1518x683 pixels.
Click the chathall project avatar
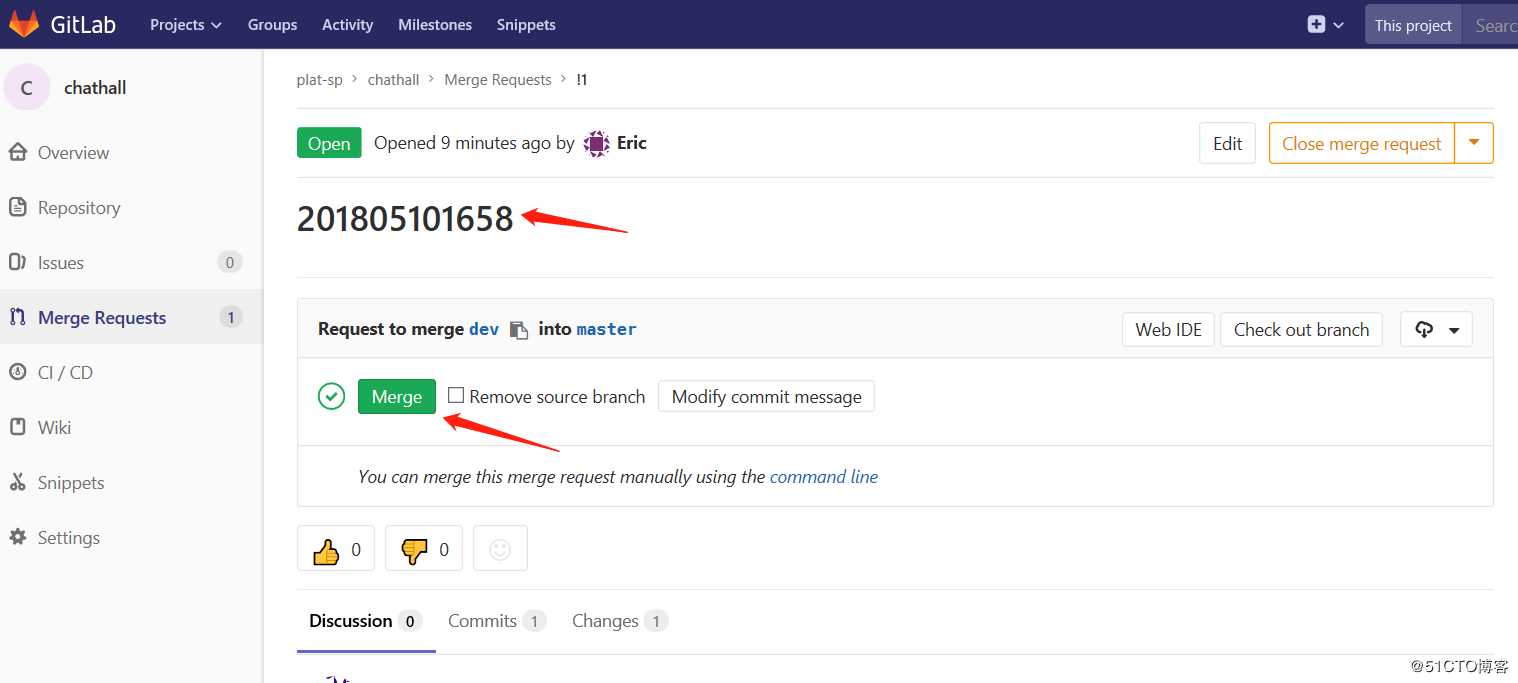(x=27, y=87)
